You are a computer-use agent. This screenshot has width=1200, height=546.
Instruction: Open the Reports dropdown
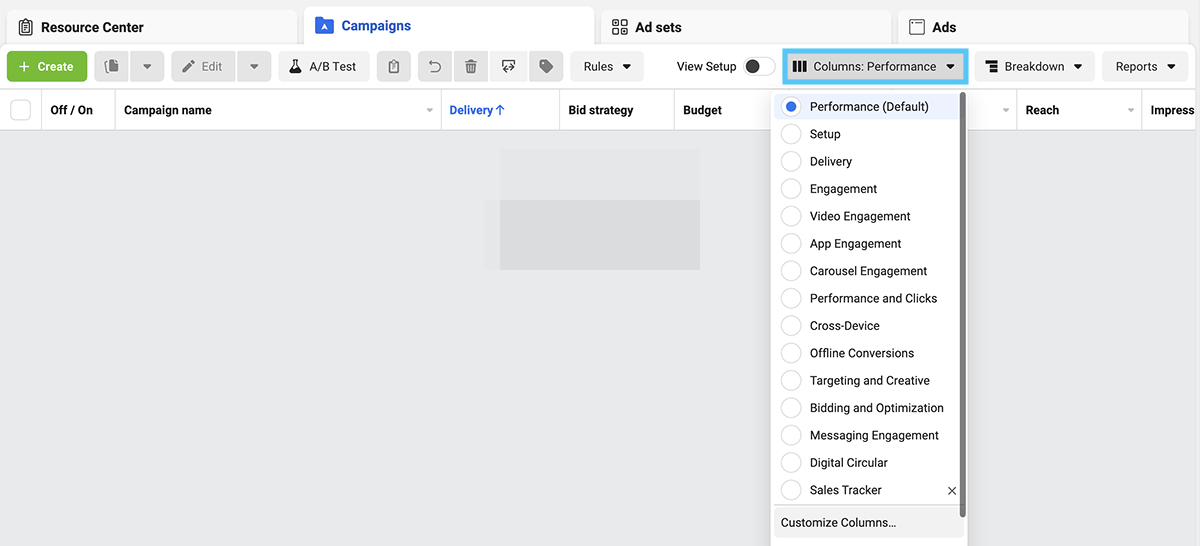point(1145,67)
